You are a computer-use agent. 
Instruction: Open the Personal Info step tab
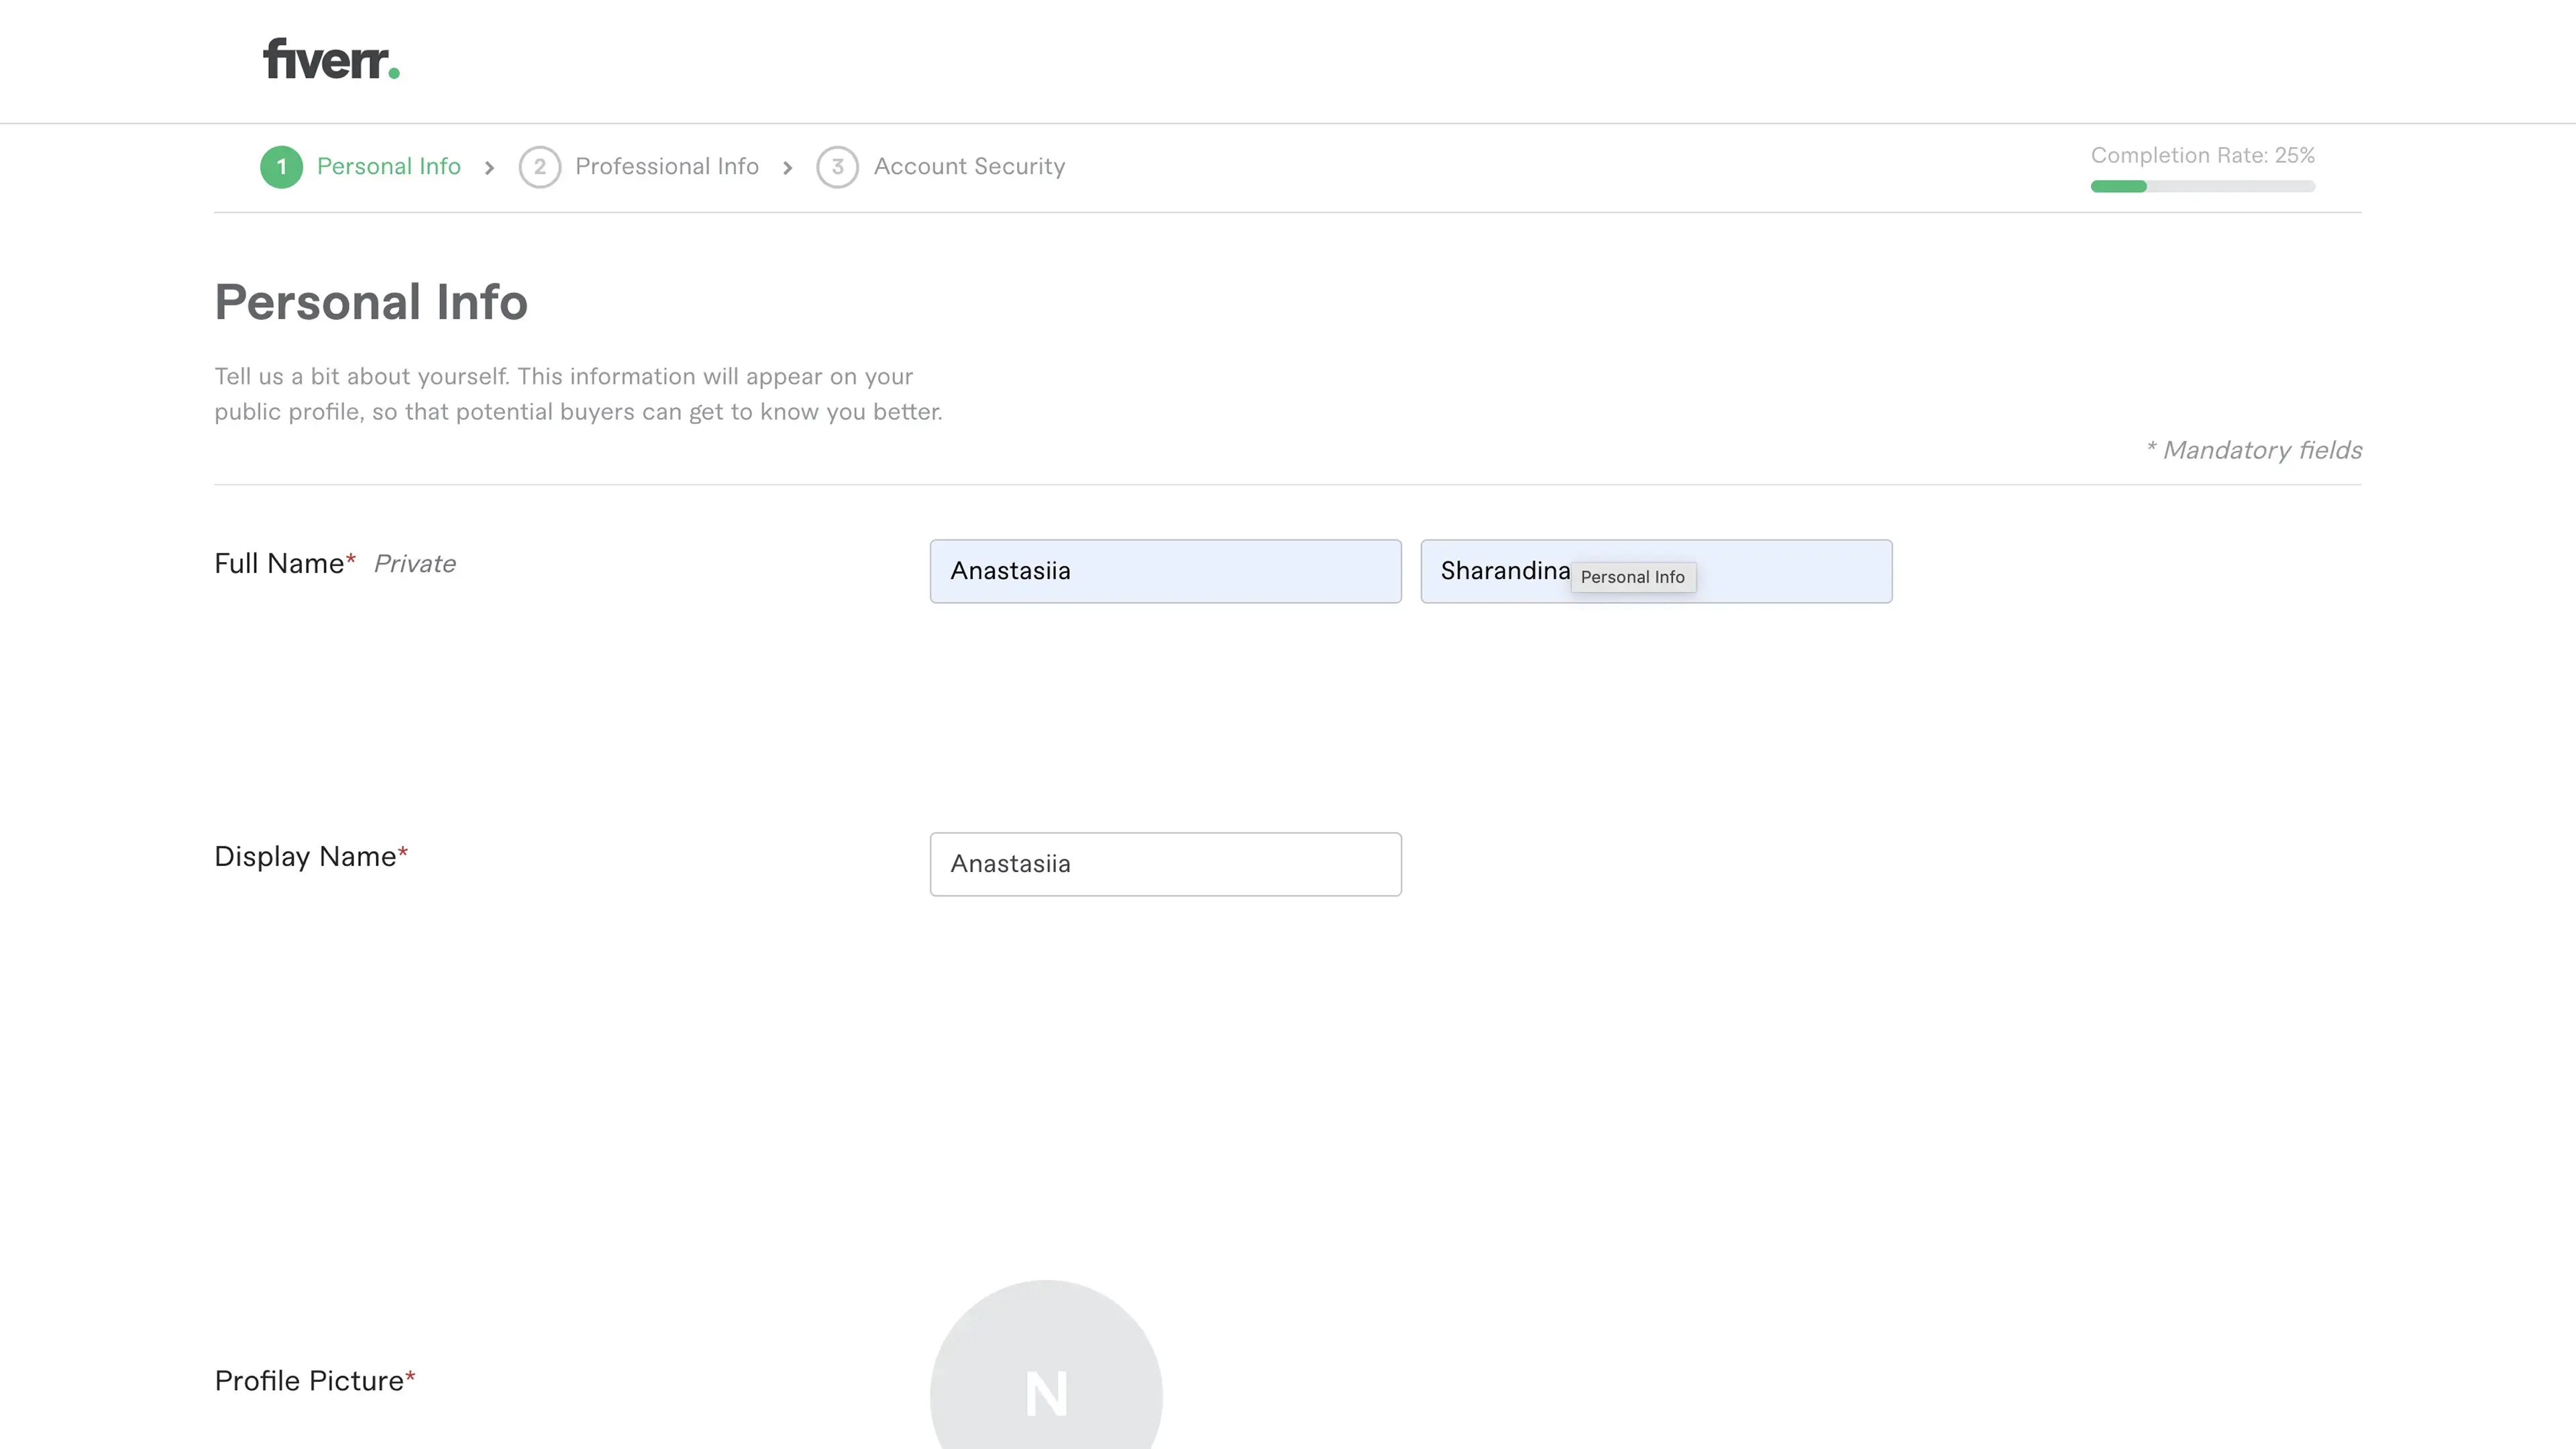388,167
